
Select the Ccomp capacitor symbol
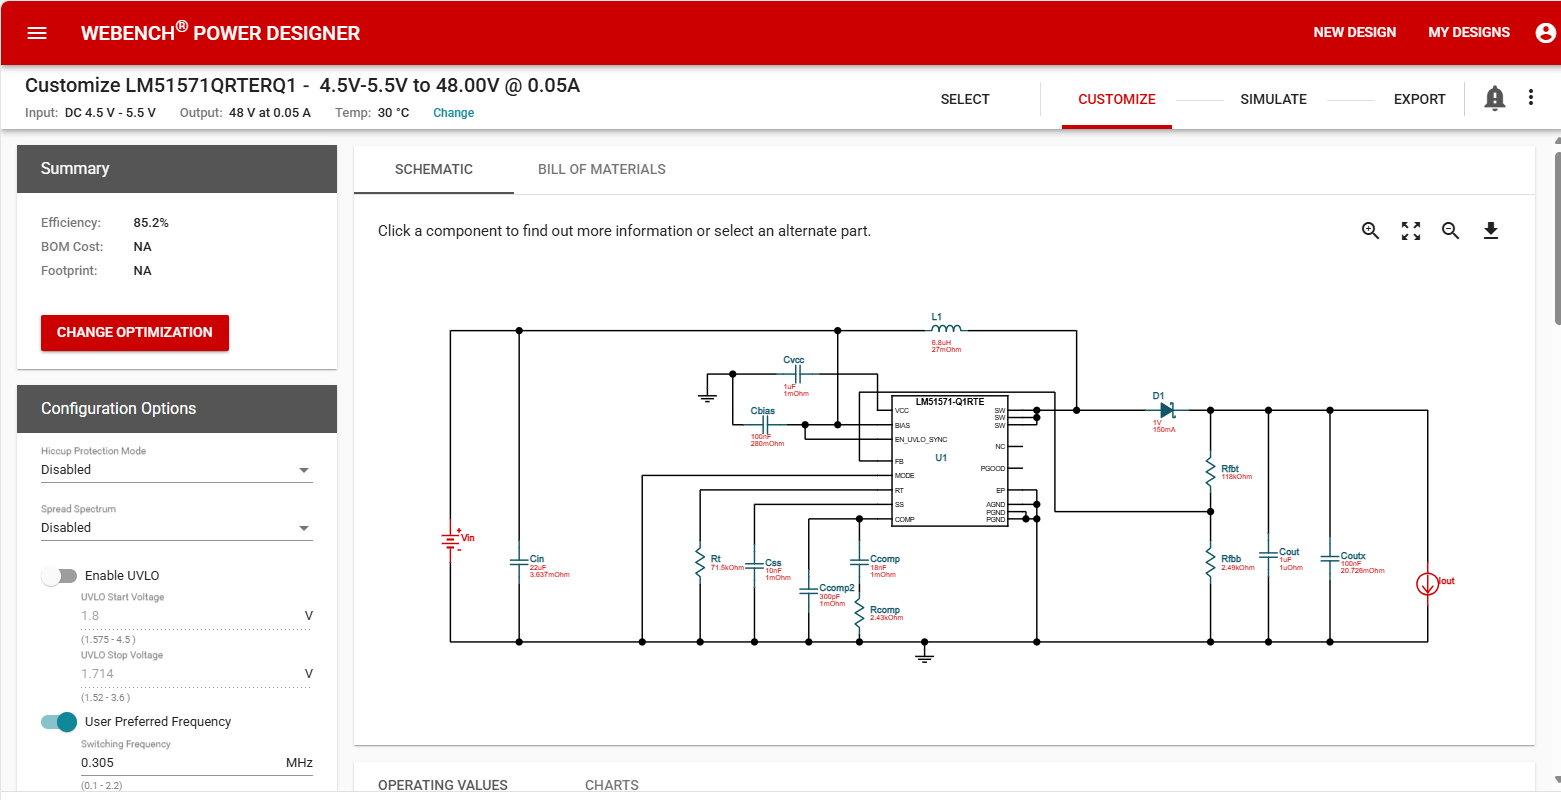tap(859, 562)
